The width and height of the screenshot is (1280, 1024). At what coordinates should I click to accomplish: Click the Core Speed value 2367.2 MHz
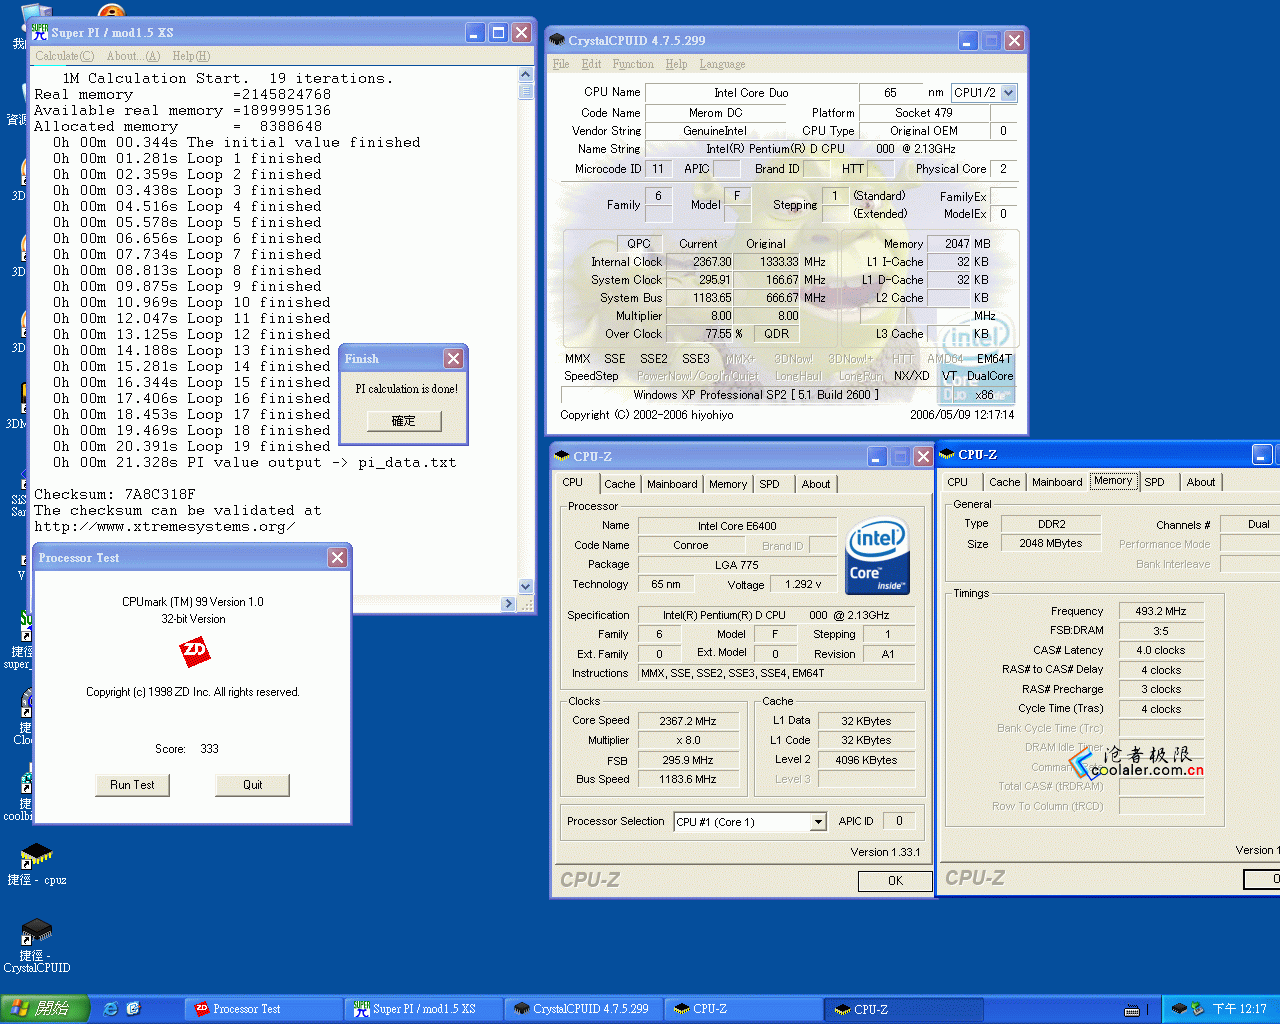[687, 721]
